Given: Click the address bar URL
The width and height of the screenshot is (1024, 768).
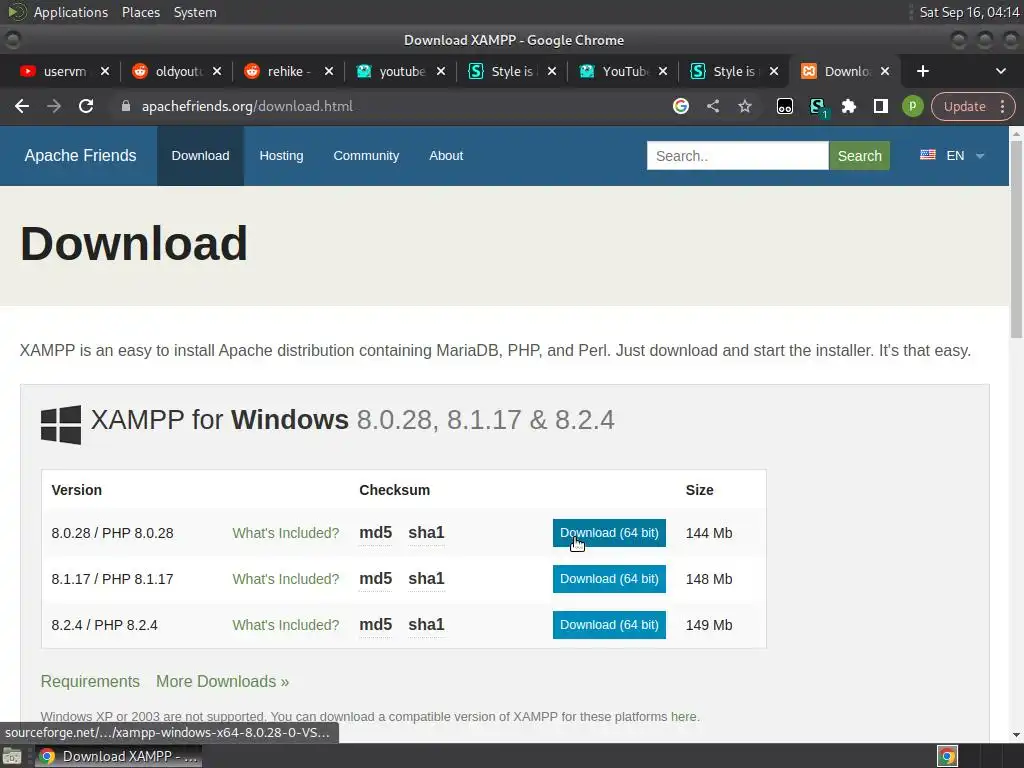Looking at the screenshot, I should tap(248, 106).
